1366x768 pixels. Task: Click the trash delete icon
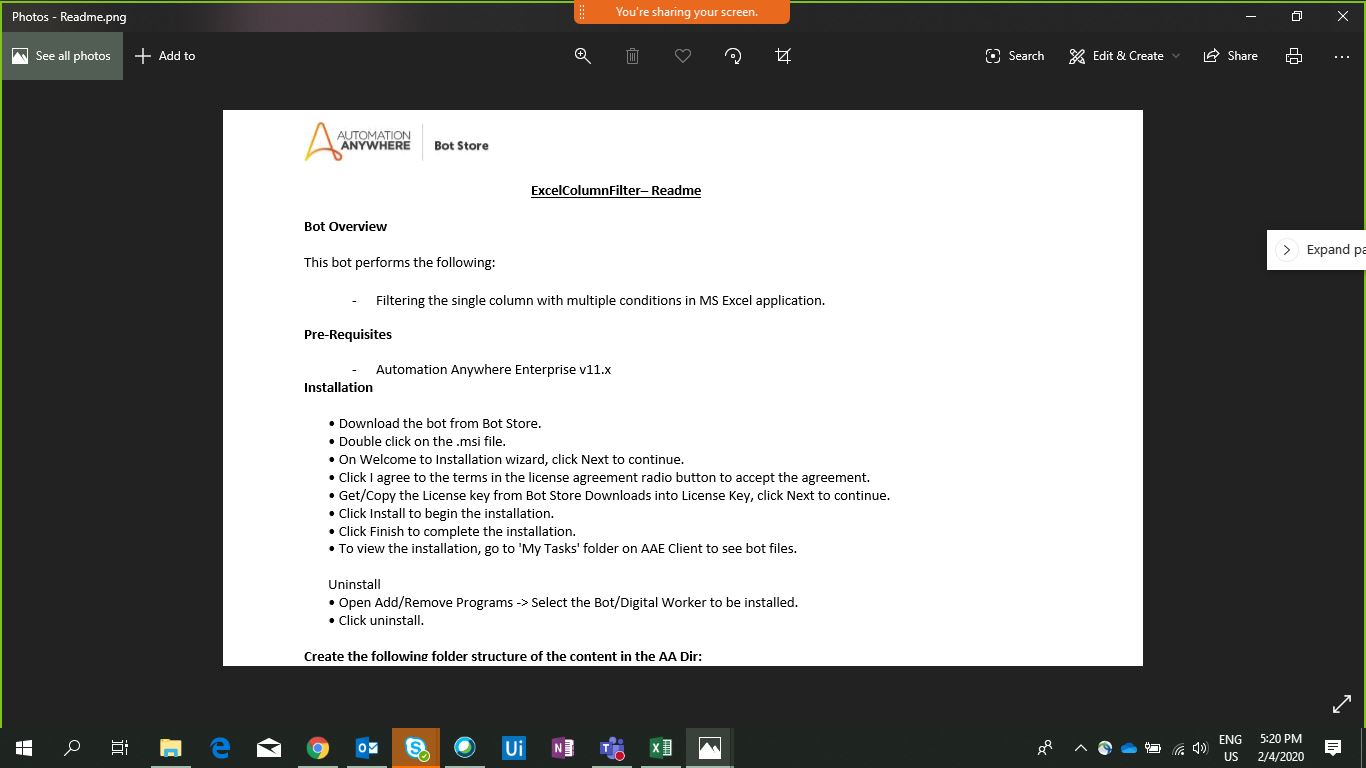point(633,56)
